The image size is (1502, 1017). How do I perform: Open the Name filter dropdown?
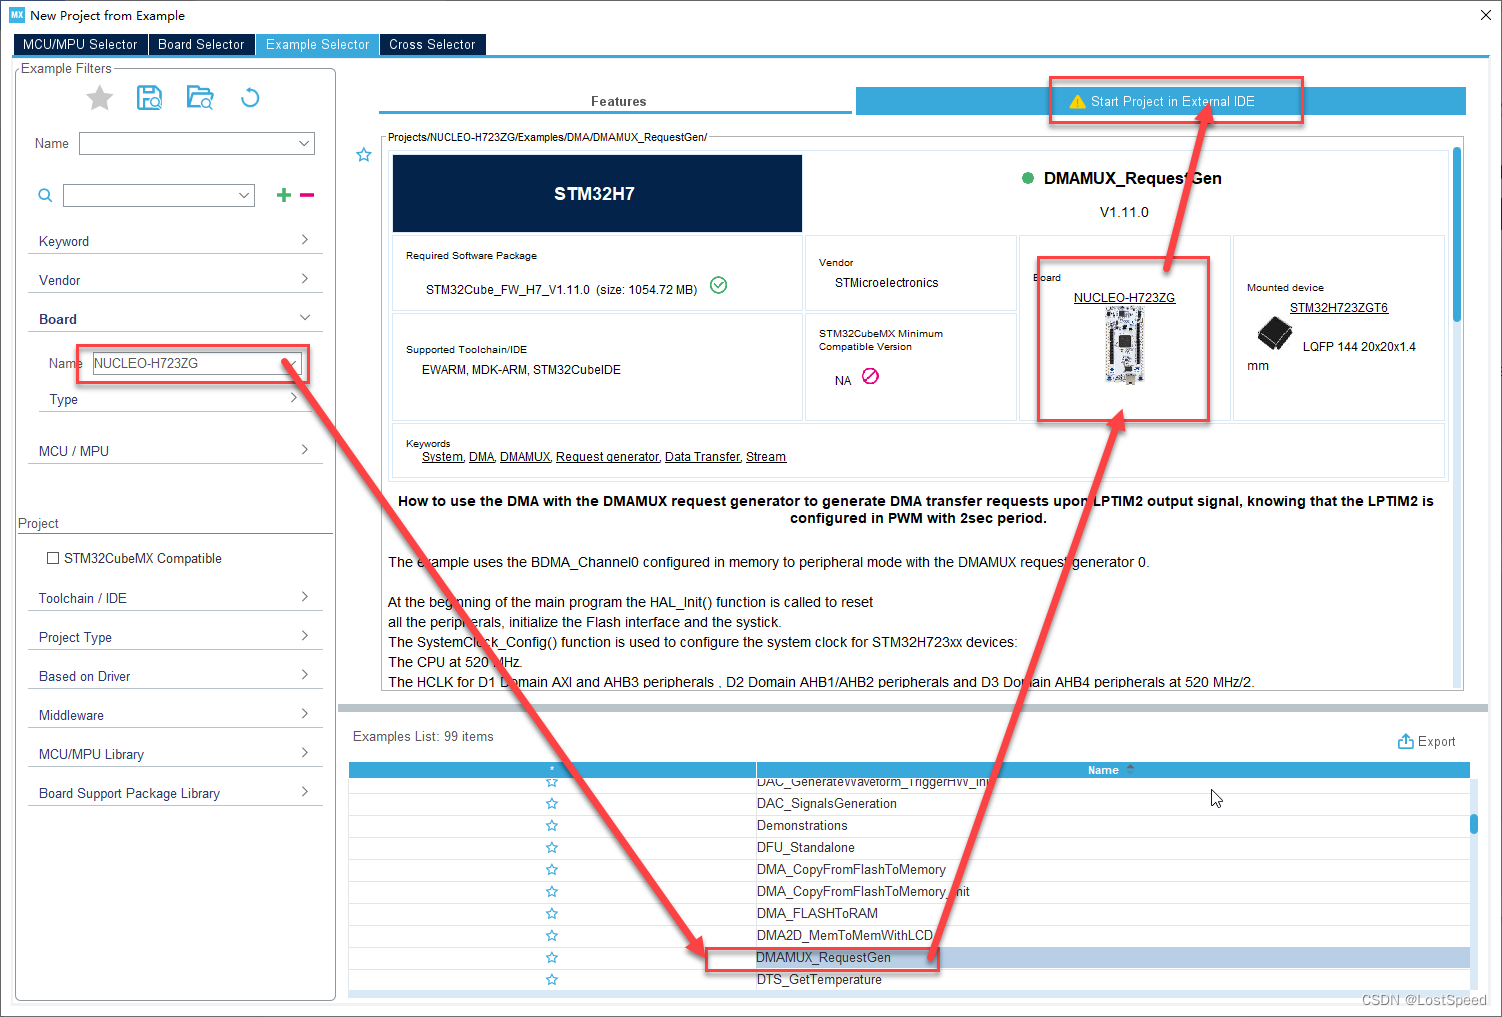point(304,143)
